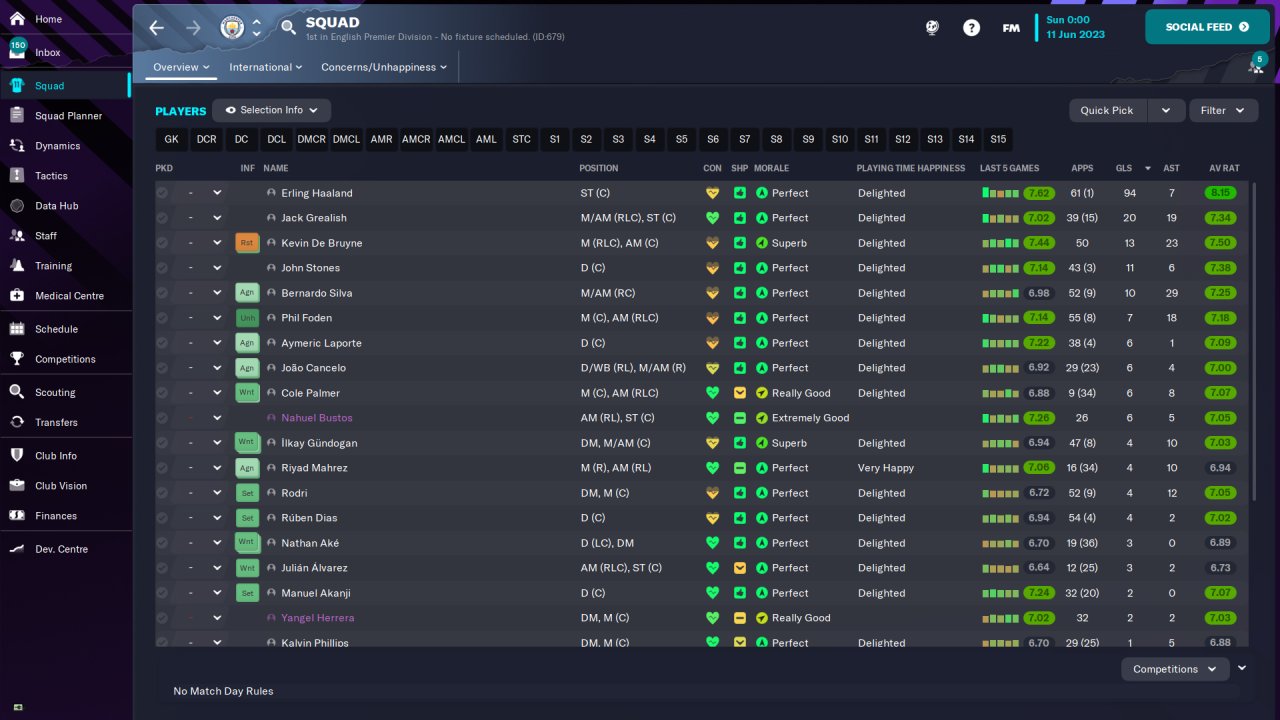Screen dimensions: 1280x720
Task: Switch to the Overview tab
Action: point(181,67)
